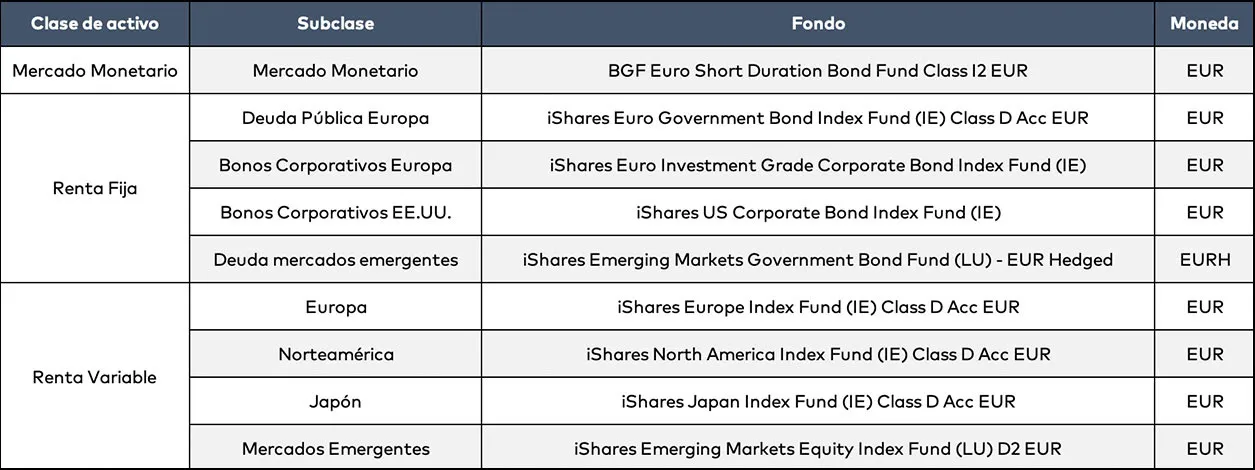Click the 'Mercado Monetario' asset class cell
The height and width of the screenshot is (470, 1255).
point(94,71)
